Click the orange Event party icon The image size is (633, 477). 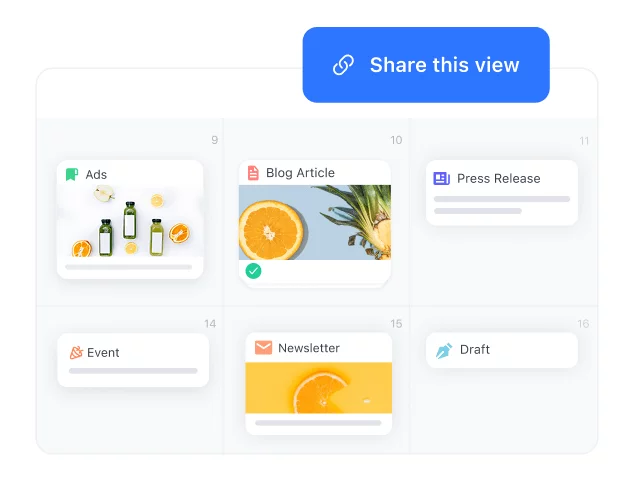click(76, 352)
